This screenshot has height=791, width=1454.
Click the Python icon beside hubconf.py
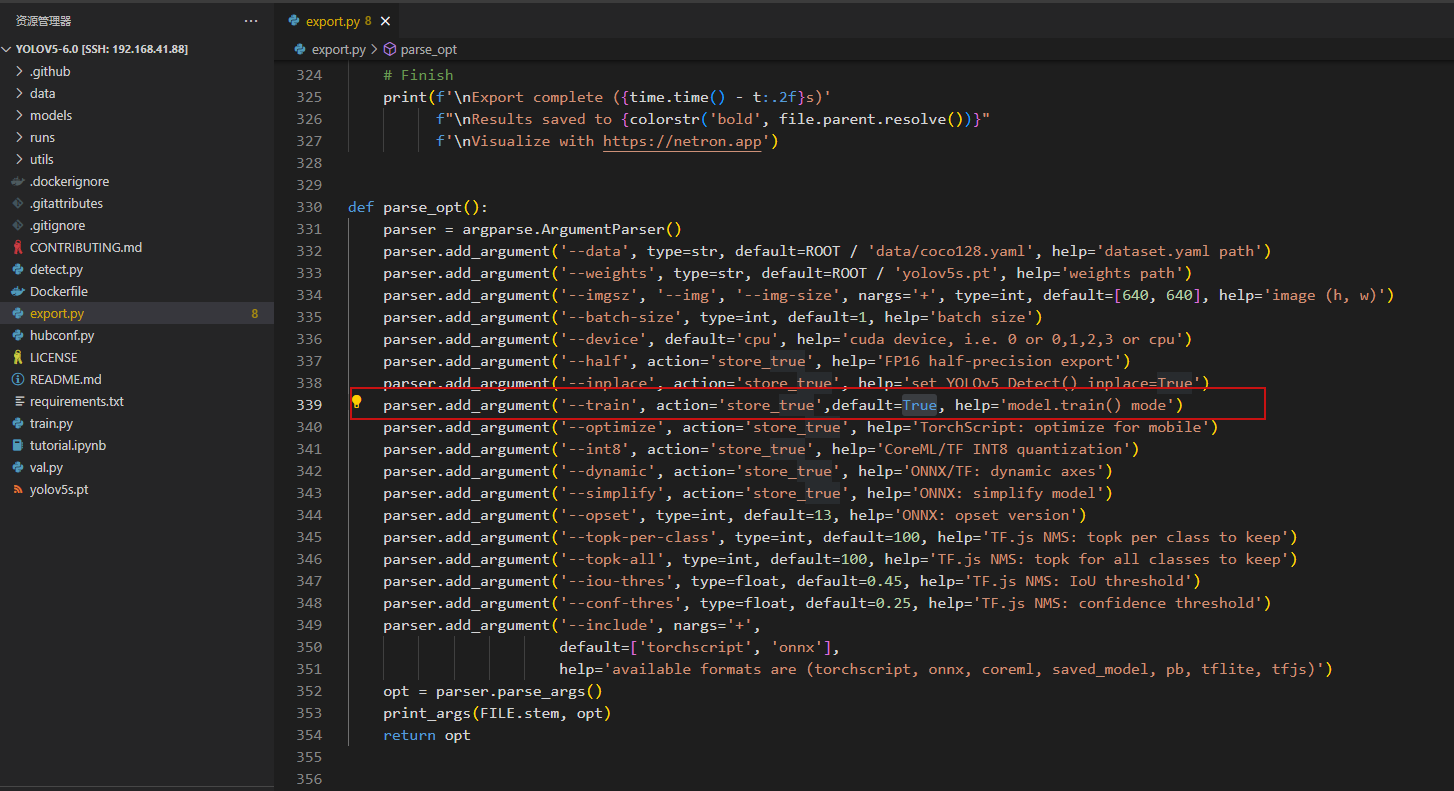pyautogui.click(x=18, y=335)
